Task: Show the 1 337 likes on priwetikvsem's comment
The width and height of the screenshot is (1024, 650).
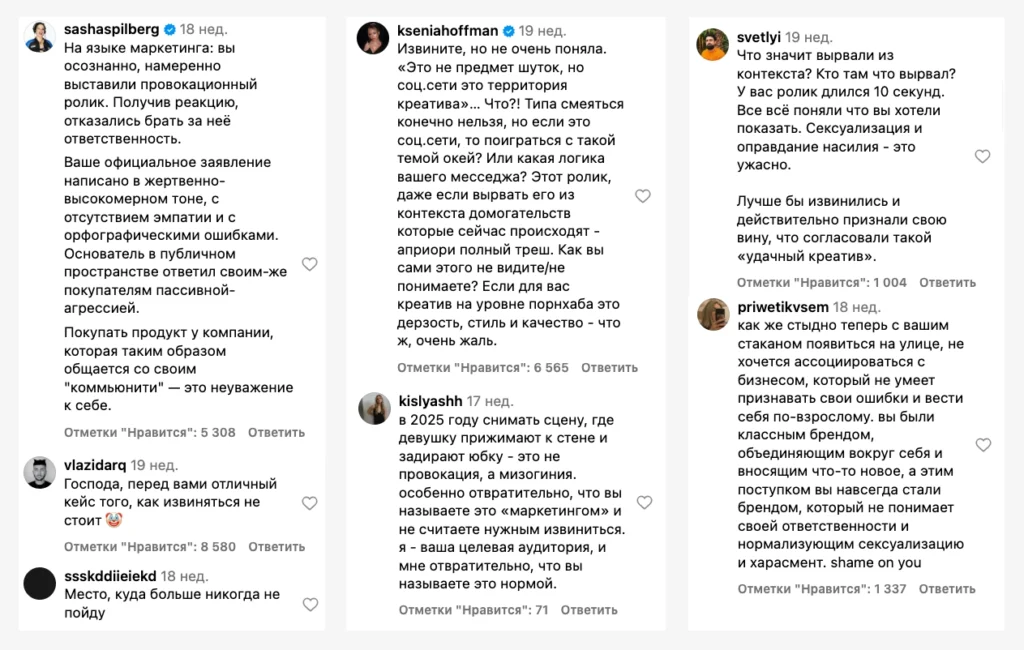Action: click(x=822, y=589)
